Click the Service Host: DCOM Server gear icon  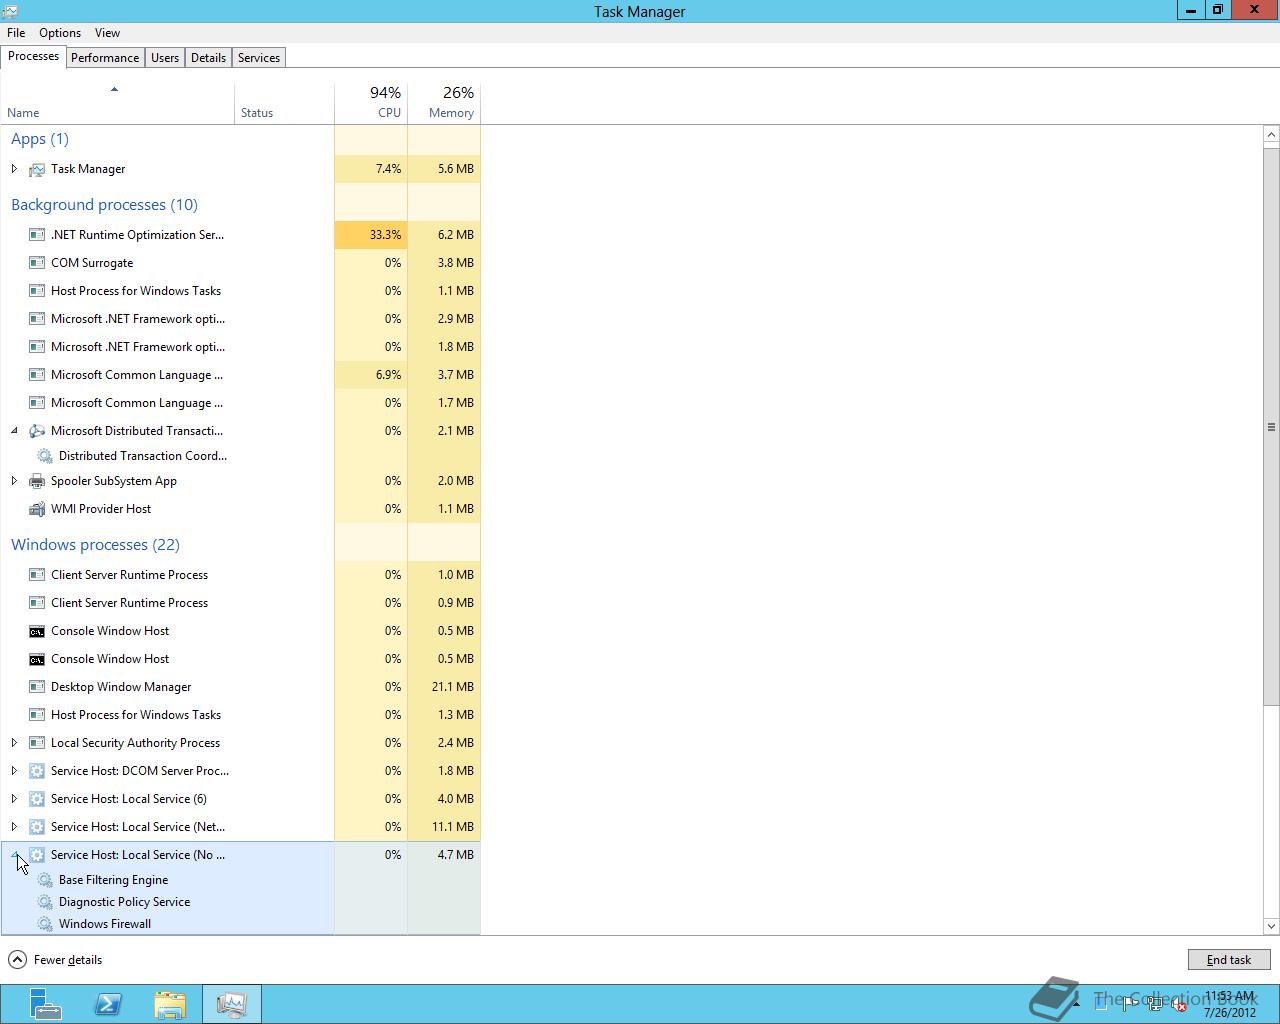tap(37, 771)
